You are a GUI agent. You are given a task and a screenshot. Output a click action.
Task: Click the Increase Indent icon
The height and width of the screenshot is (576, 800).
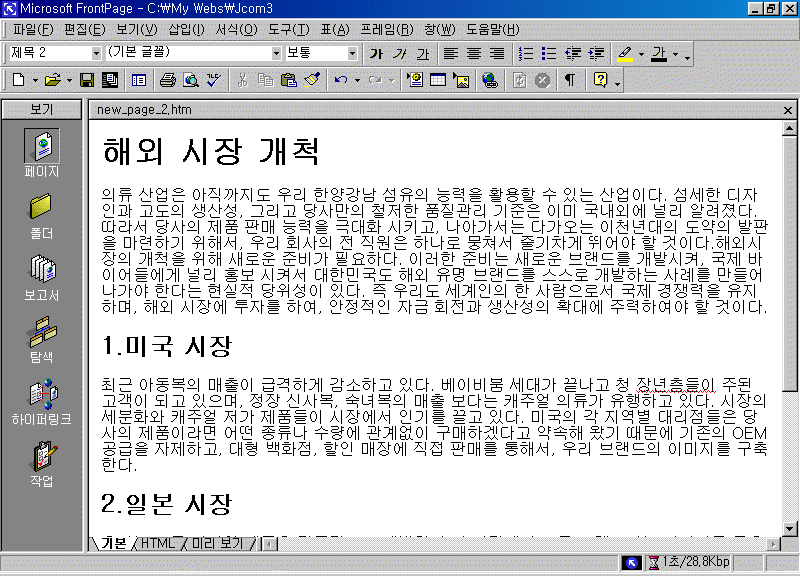tap(595, 53)
